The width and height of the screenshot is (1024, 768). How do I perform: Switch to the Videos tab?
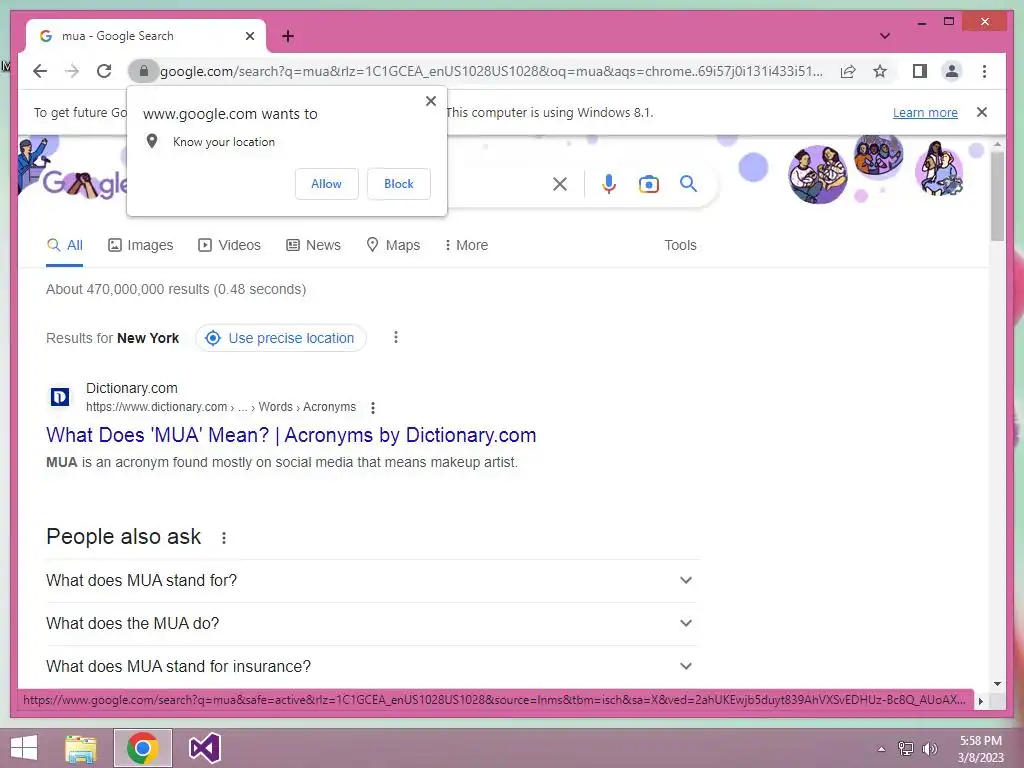tap(229, 246)
